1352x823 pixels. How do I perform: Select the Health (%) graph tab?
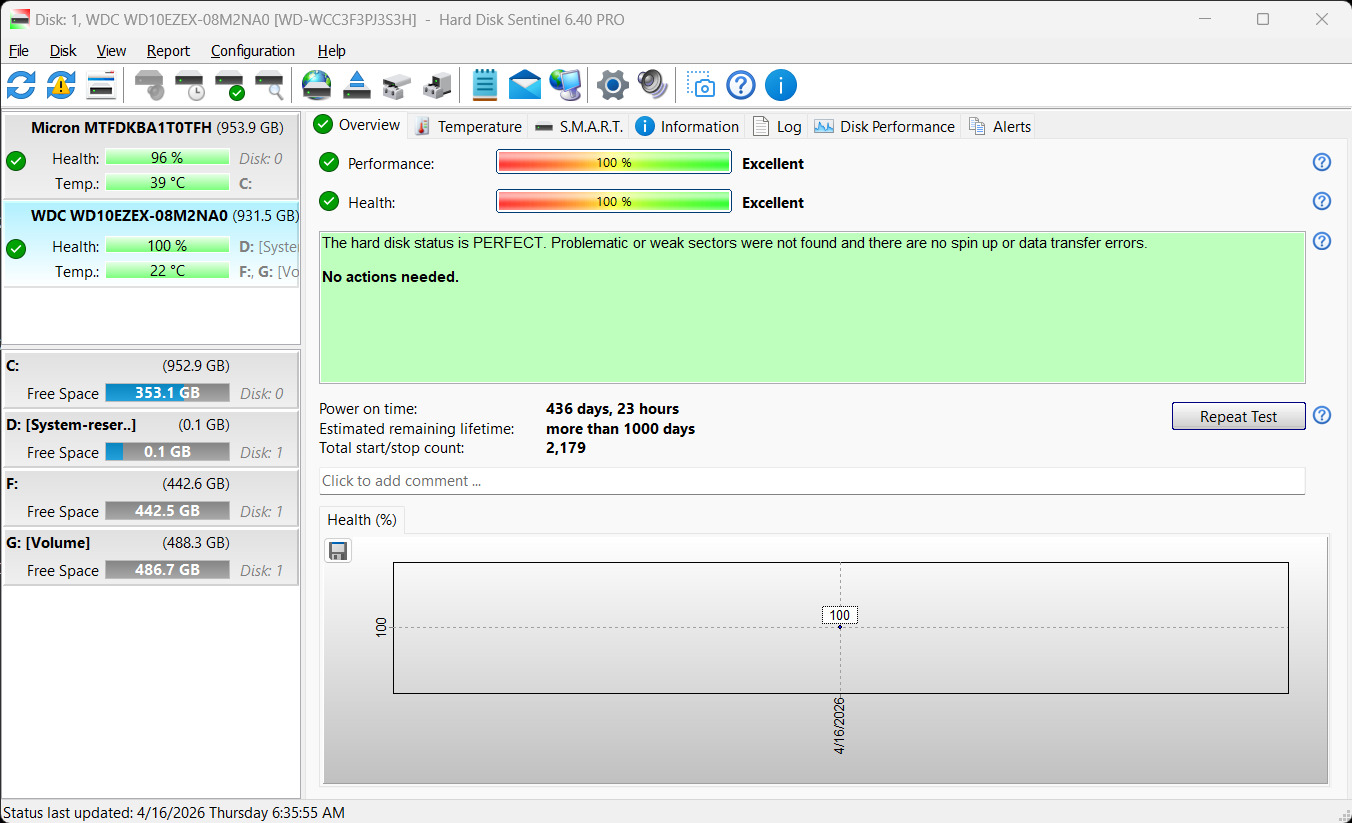click(362, 520)
